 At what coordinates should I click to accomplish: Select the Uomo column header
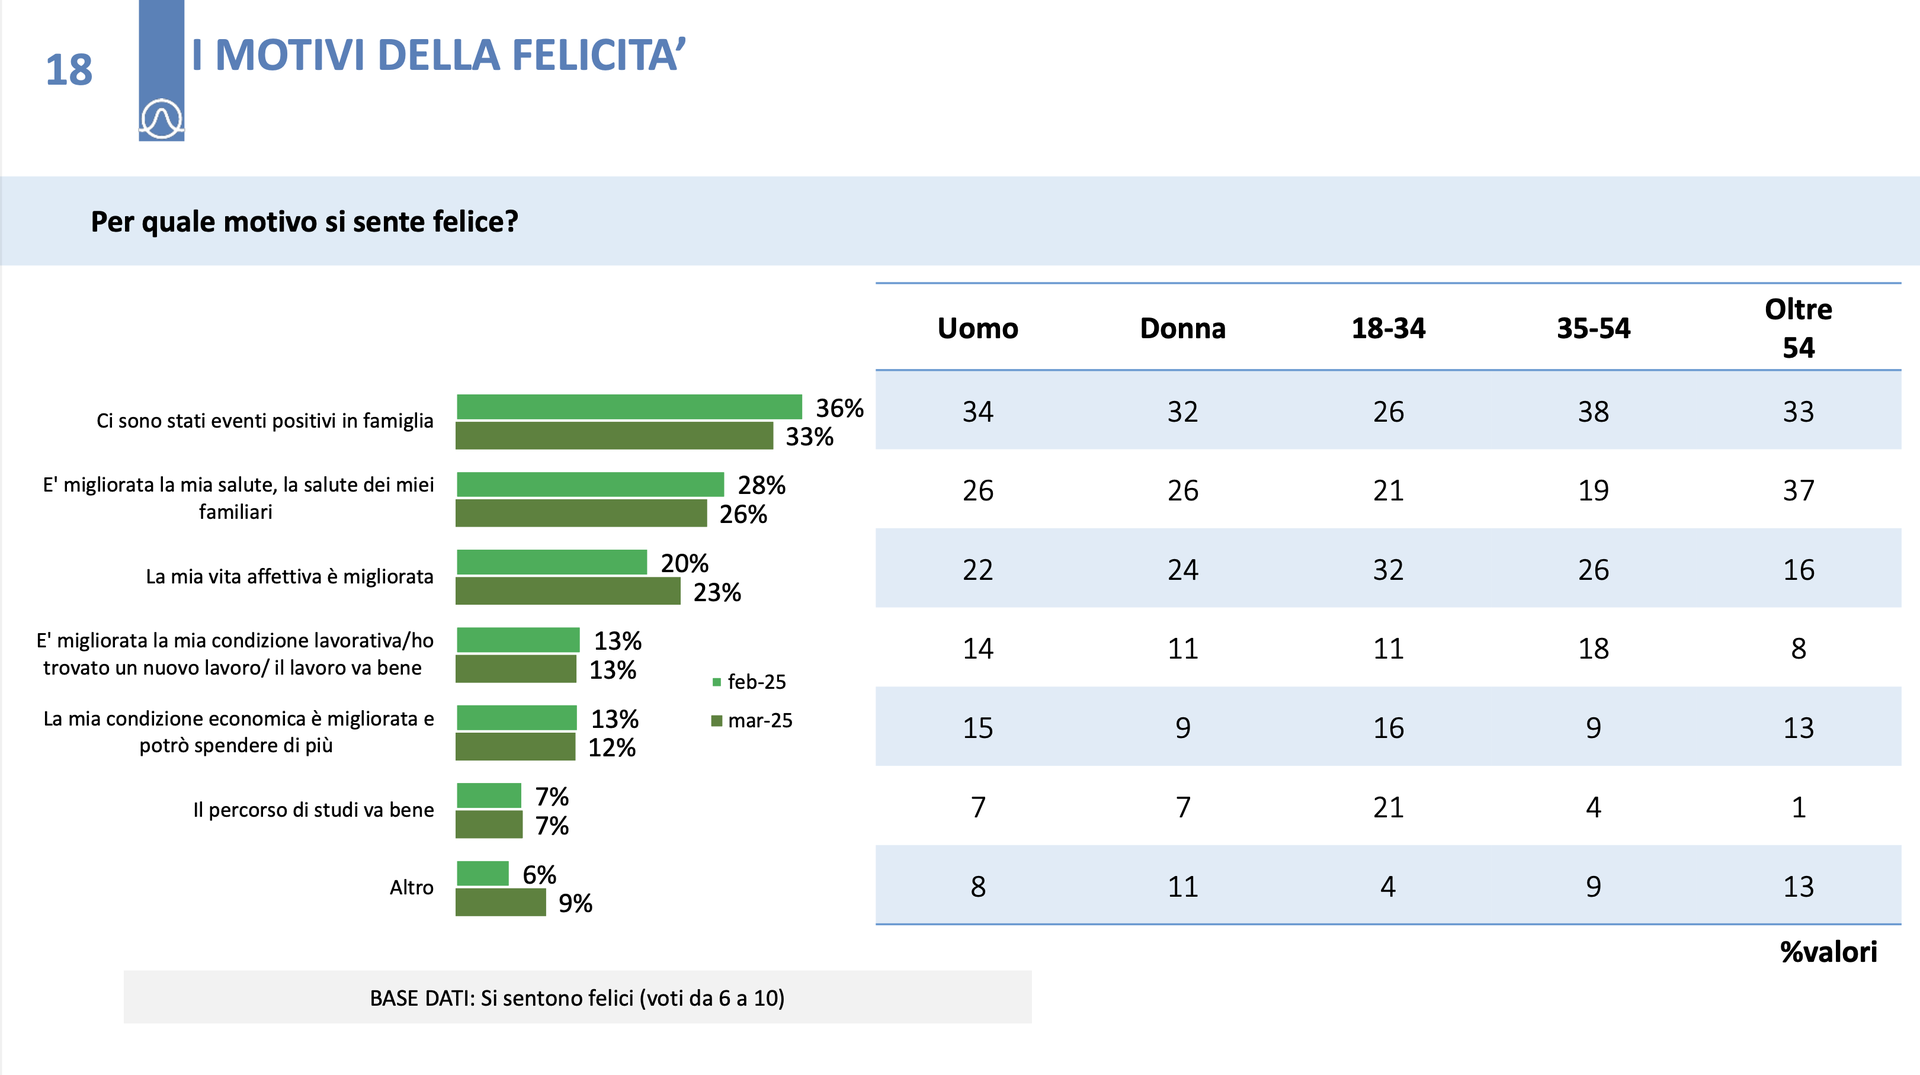click(977, 328)
